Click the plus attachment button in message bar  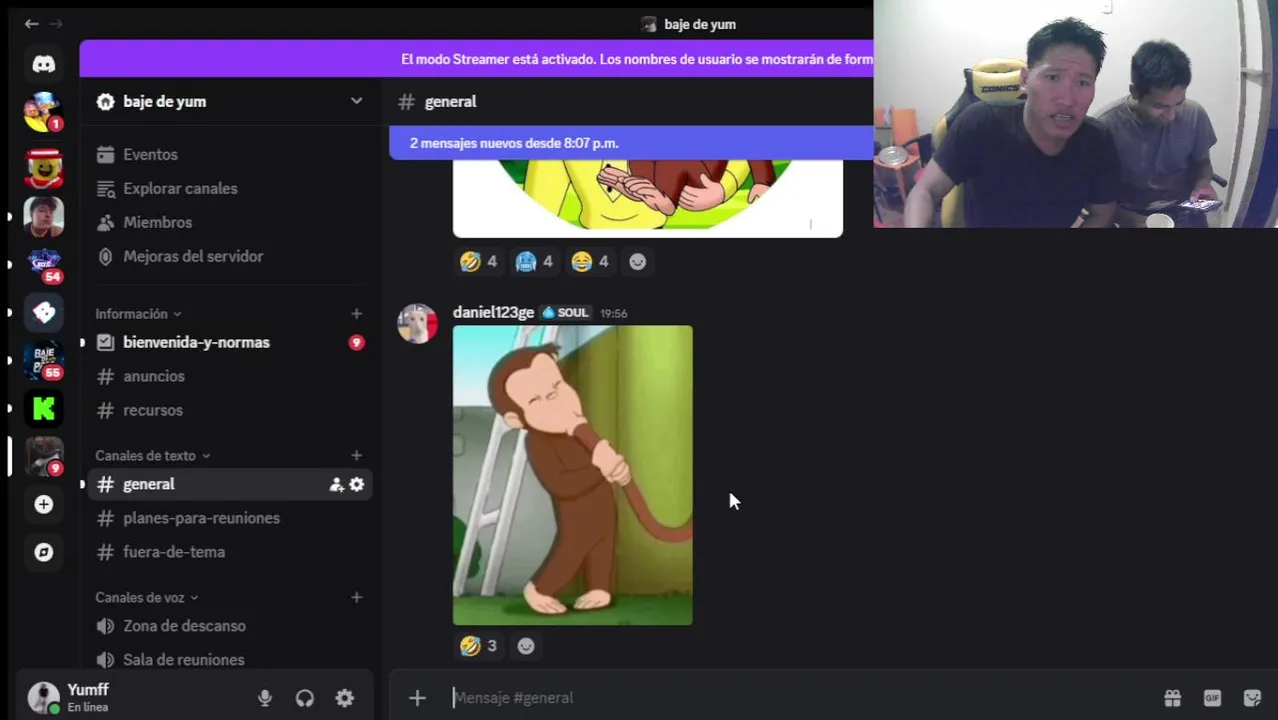click(417, 698)
